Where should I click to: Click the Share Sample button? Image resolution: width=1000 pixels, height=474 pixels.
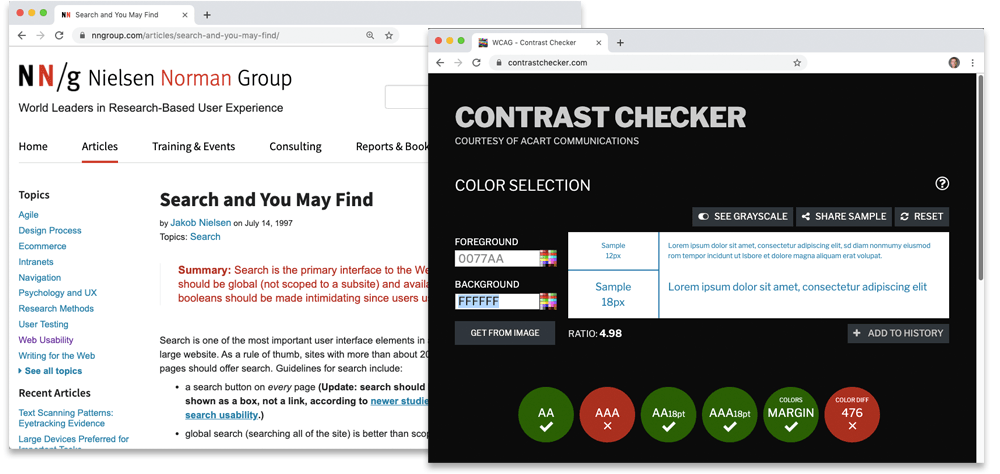[844, 216]
